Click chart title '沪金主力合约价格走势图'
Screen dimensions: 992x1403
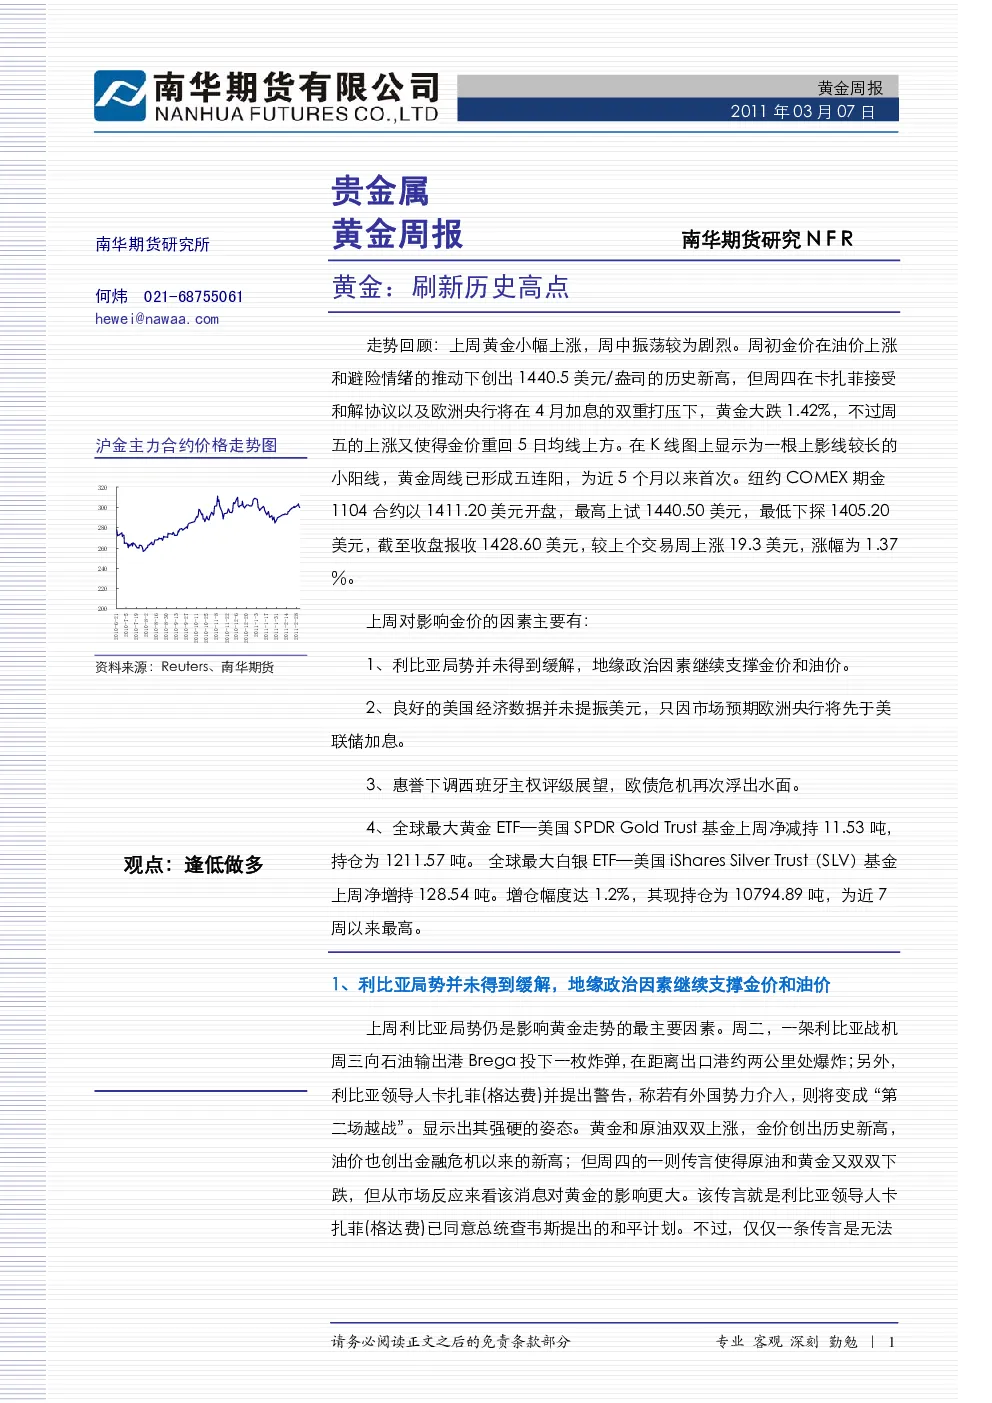[186, 445]
